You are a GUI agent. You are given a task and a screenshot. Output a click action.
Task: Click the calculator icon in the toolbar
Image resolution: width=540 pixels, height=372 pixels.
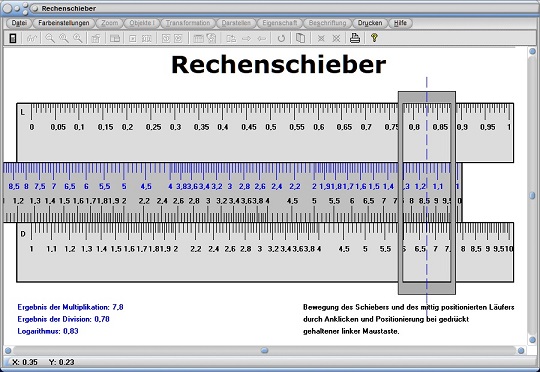pos(13,38)
